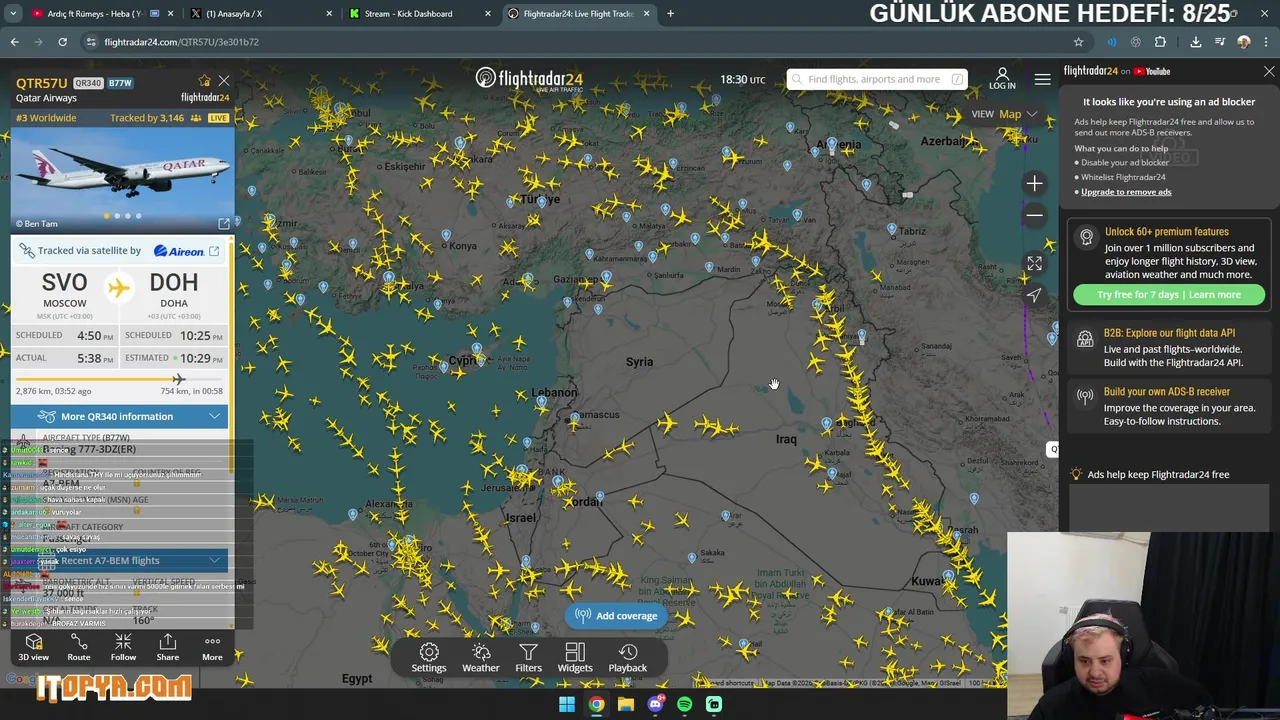Reload the browser page

click(62, 42)
